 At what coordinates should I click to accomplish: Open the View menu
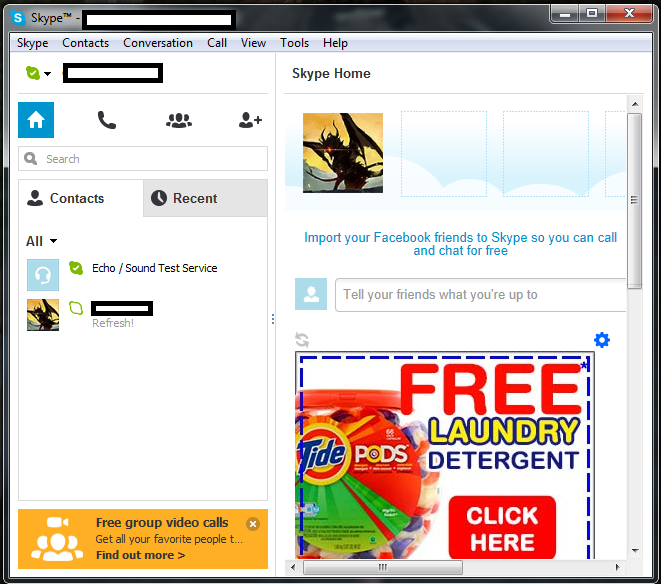point(253,43)
